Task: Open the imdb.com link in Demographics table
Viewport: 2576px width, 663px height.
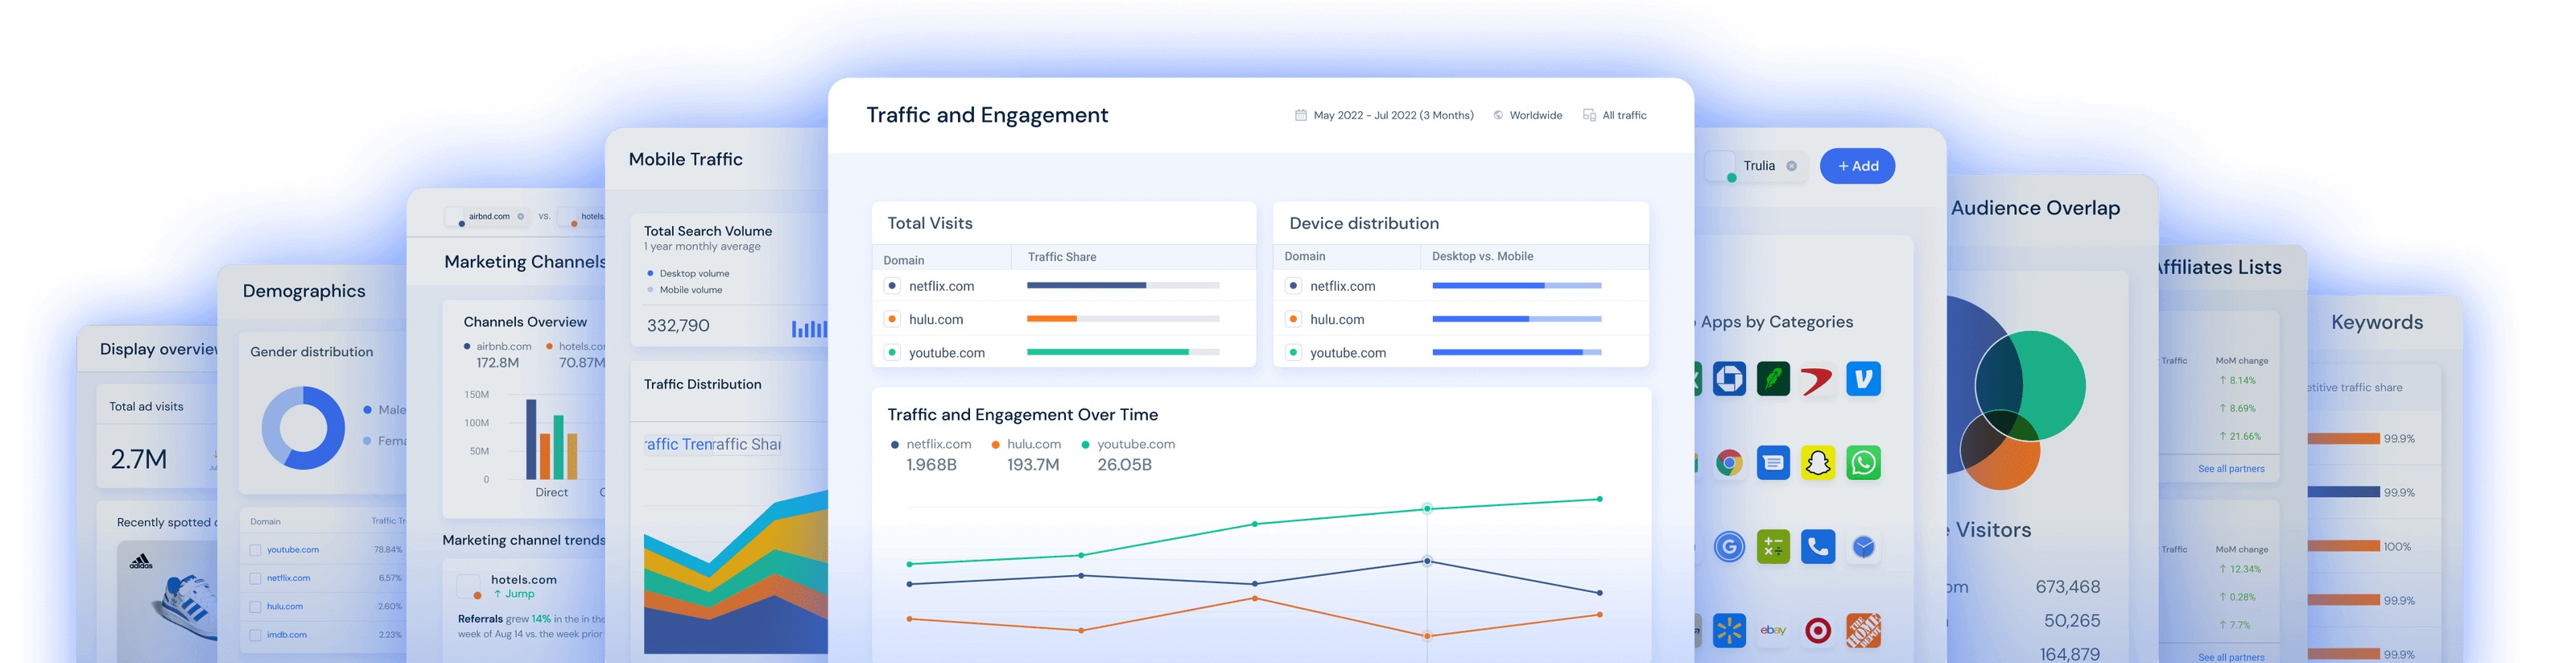Action: [287, 635]
